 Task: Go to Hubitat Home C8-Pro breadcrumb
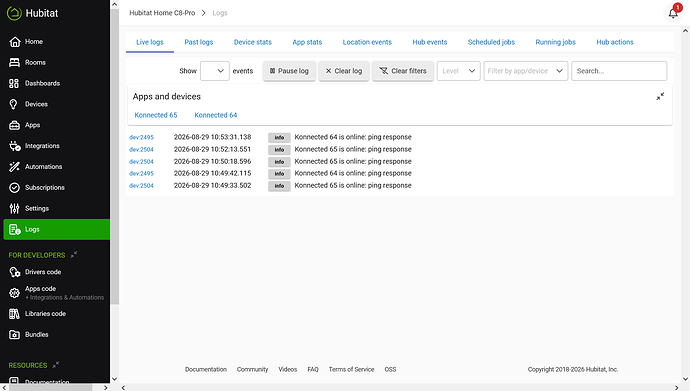coord(162,13)
